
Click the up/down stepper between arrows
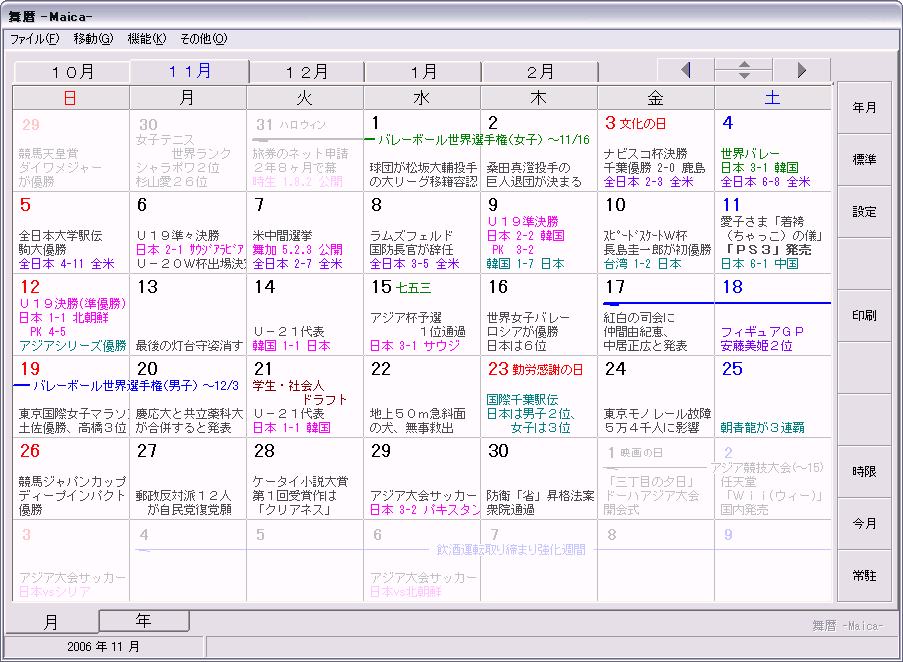743,70
